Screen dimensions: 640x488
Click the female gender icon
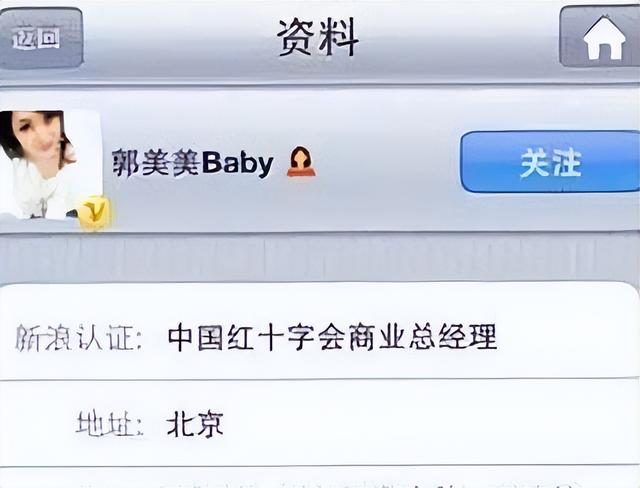(301, 162)
